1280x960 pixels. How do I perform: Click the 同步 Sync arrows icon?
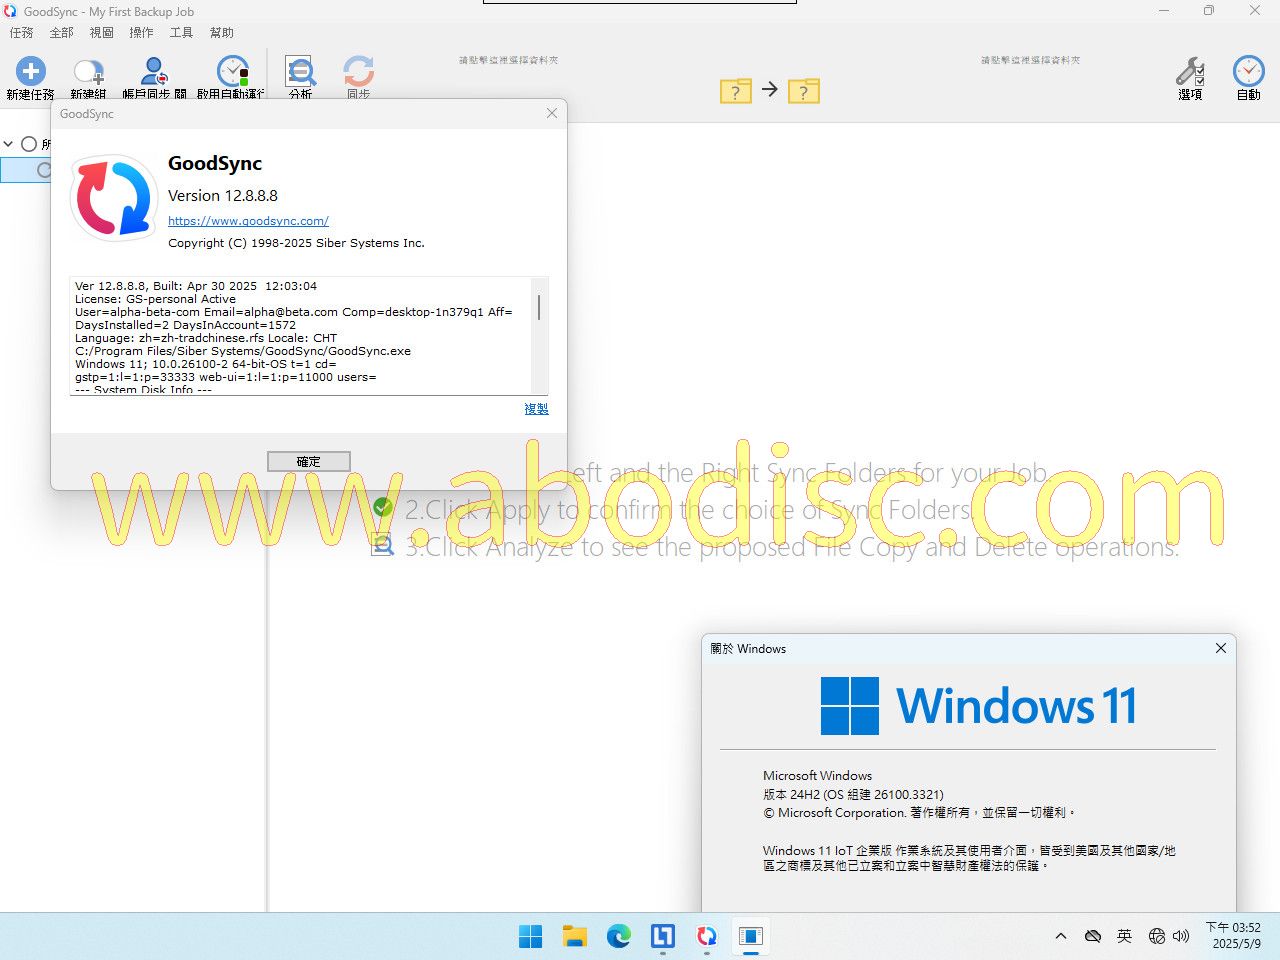pos(358,71)
